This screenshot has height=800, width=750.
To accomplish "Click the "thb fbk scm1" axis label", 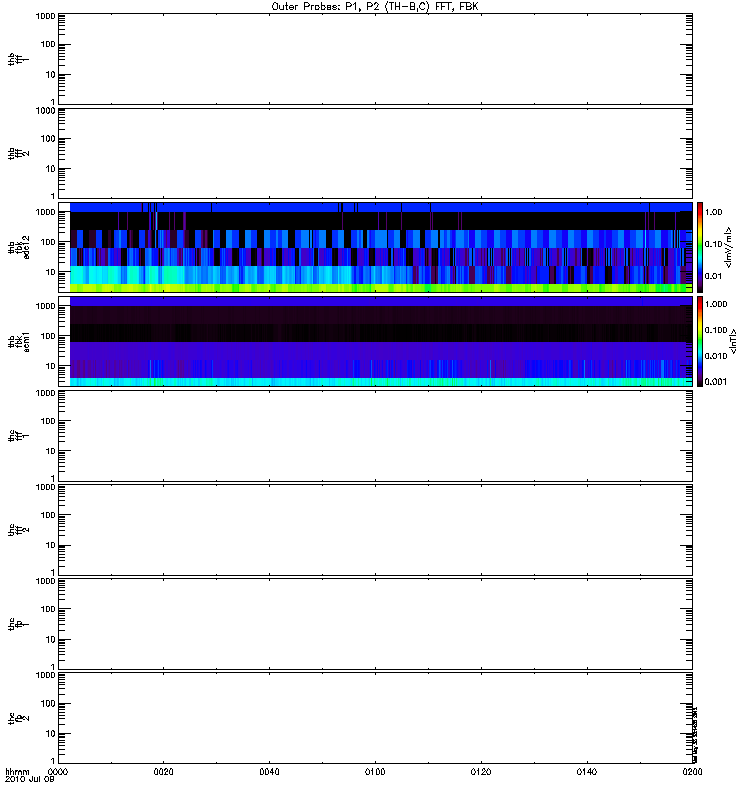I will (x=18, y=341).
